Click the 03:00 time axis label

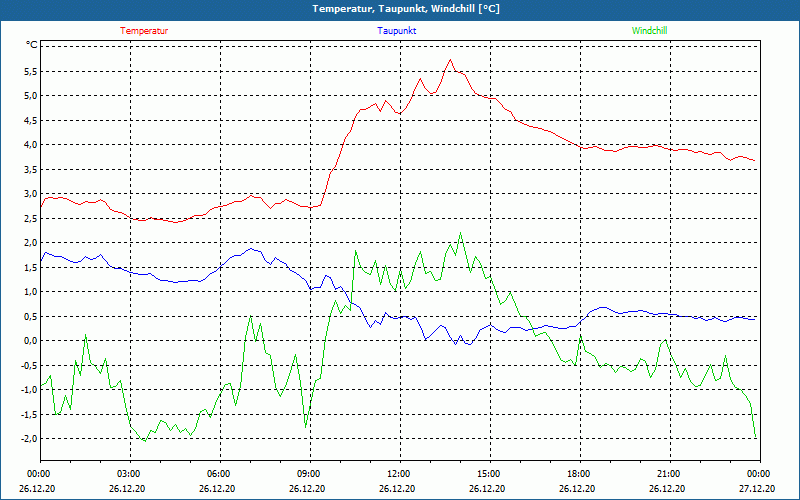click(x=130, y=474)
